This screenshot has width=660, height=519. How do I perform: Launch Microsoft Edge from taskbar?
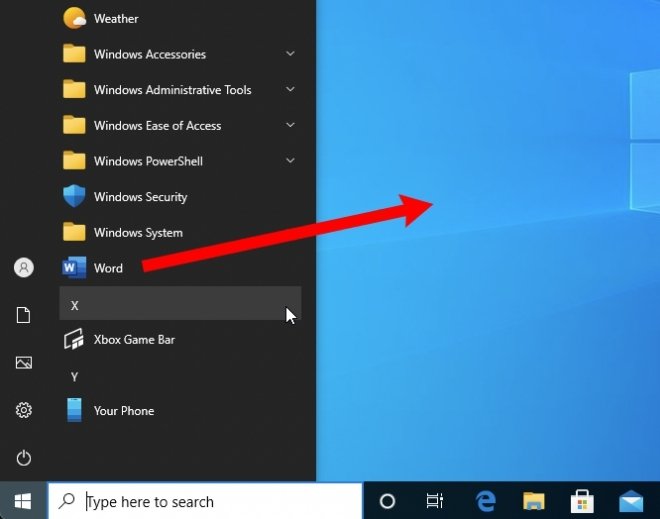coord(485,501)
